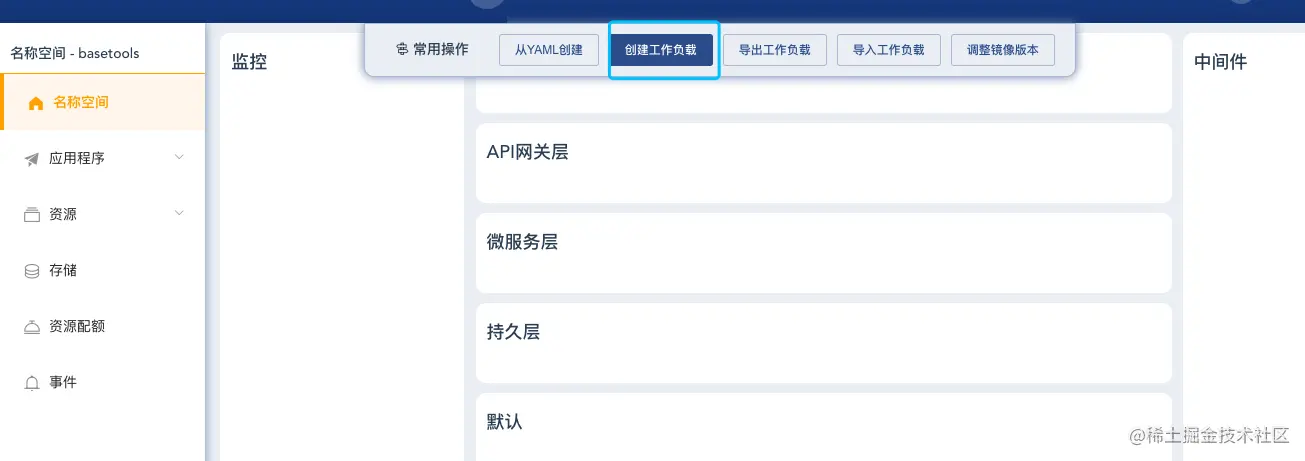The image size is (1305, 461).
Task: Select the 持久层 panel
Action: (x=823, y=342)
